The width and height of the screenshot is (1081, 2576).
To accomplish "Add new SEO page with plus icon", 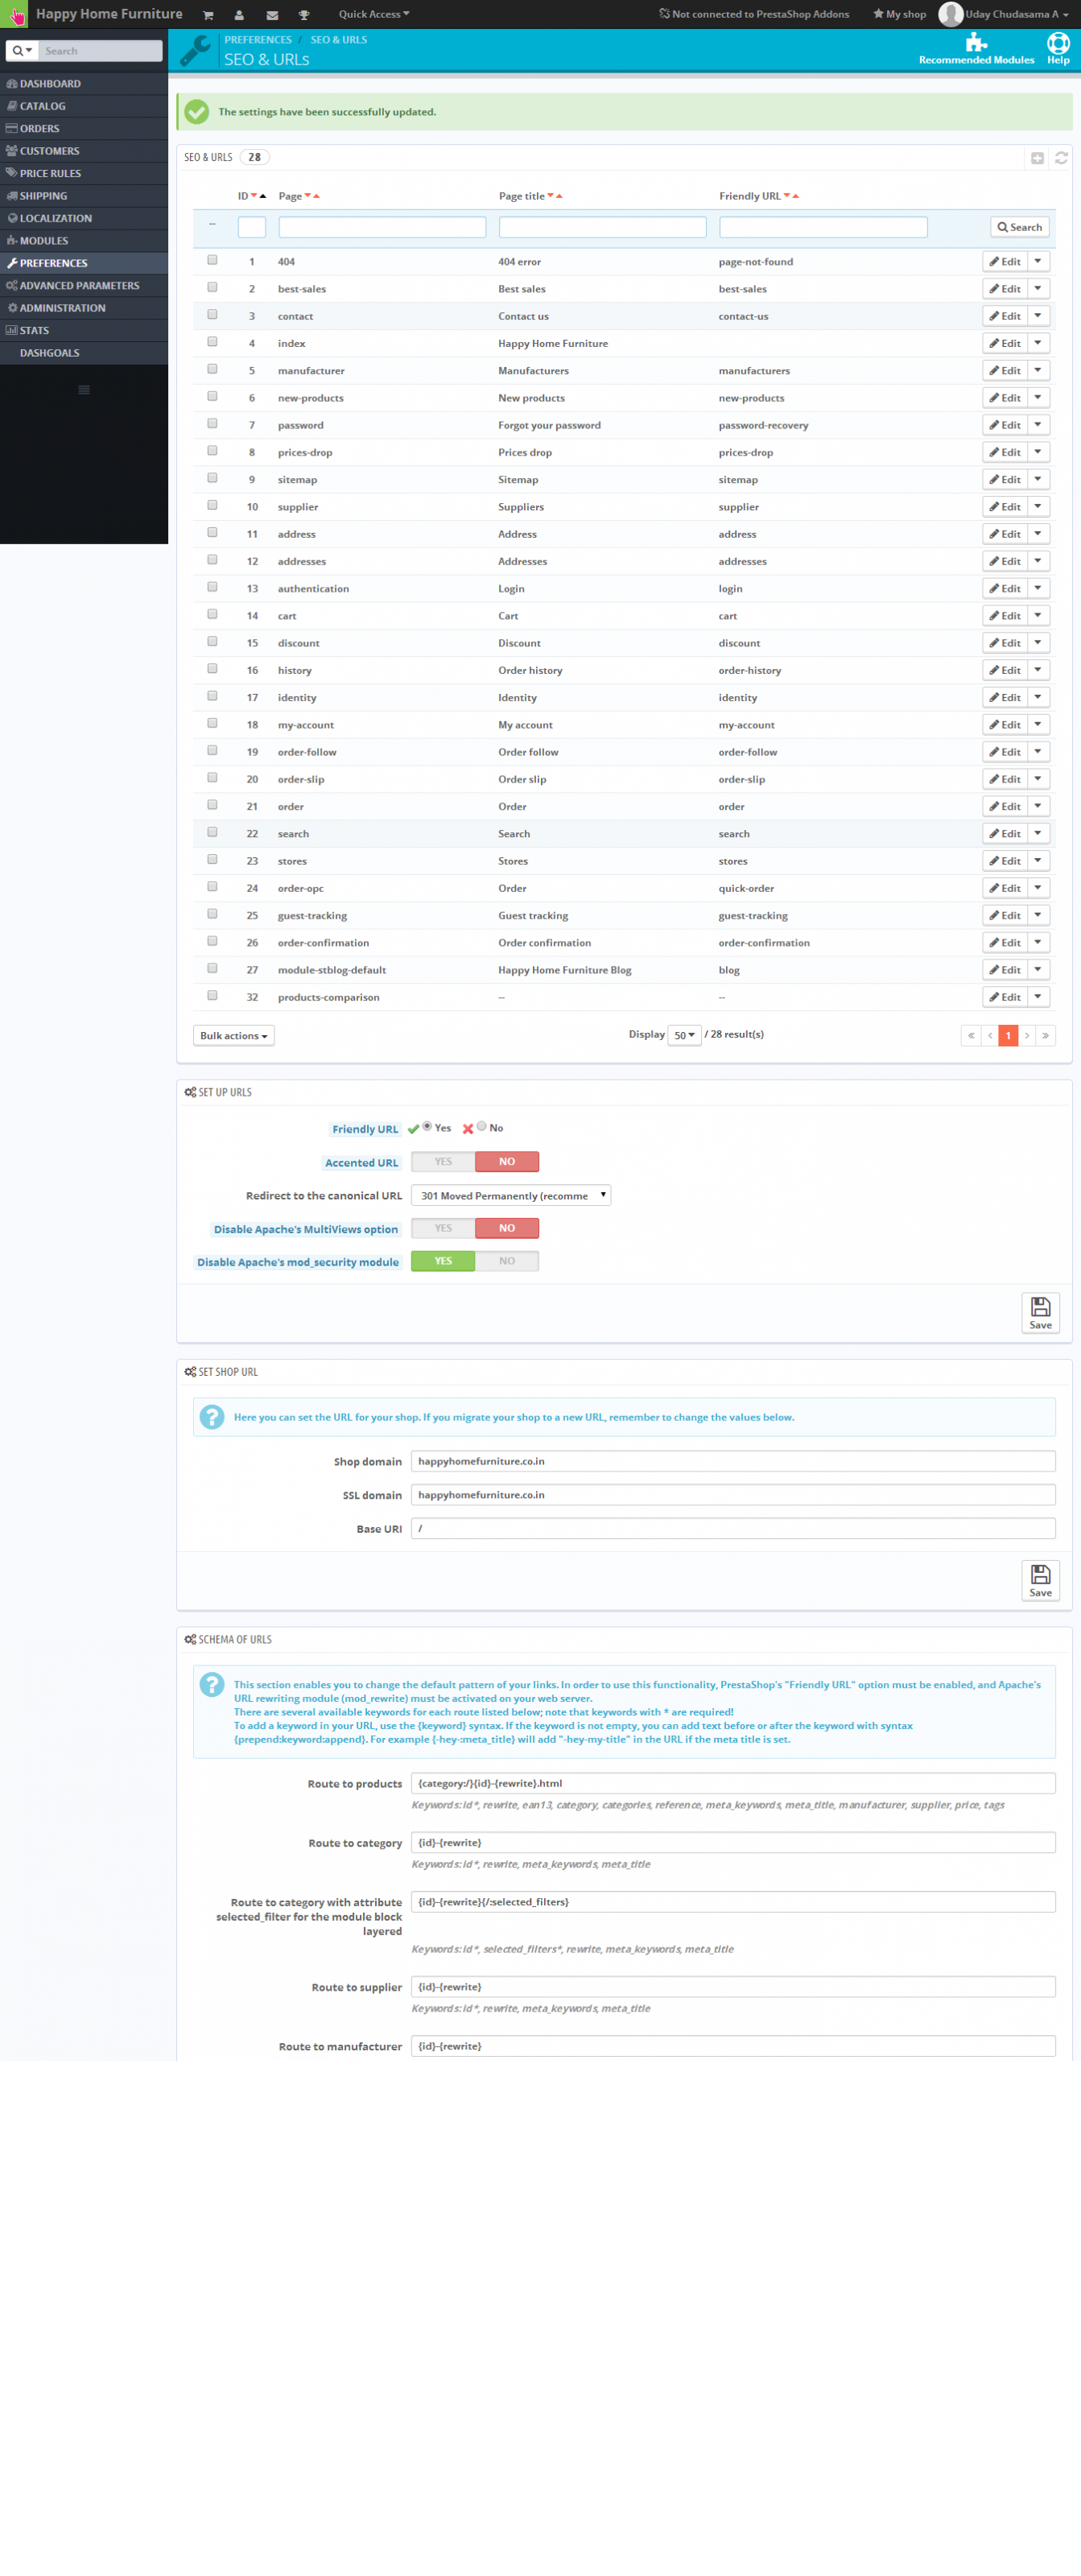I will tap(1037, 158).
